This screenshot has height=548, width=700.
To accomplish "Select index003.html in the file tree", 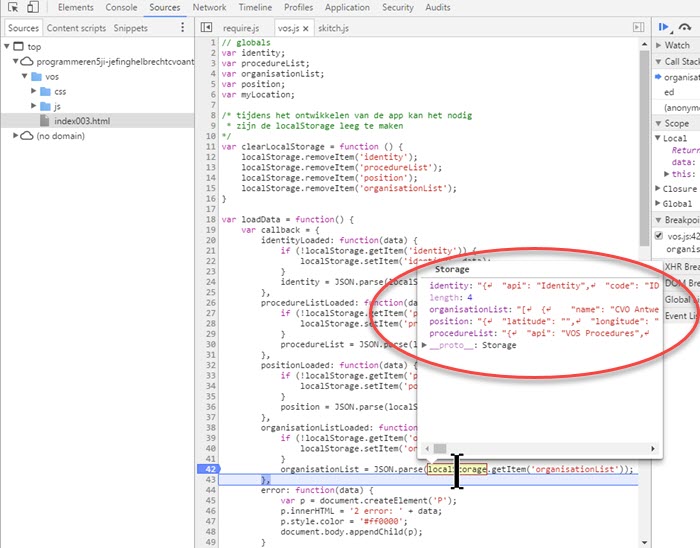I will (x=82, y=121).
